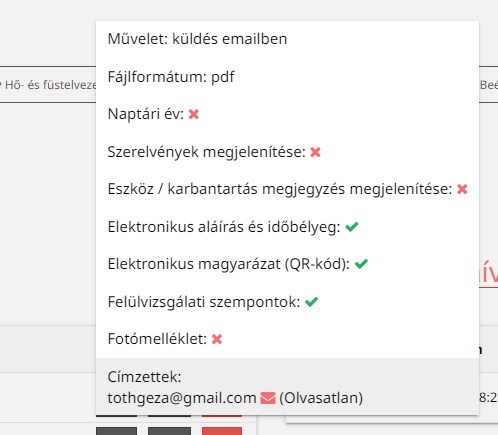
Task: Click the red X beside Fotómelléklet
Action: tap(217, 339)
